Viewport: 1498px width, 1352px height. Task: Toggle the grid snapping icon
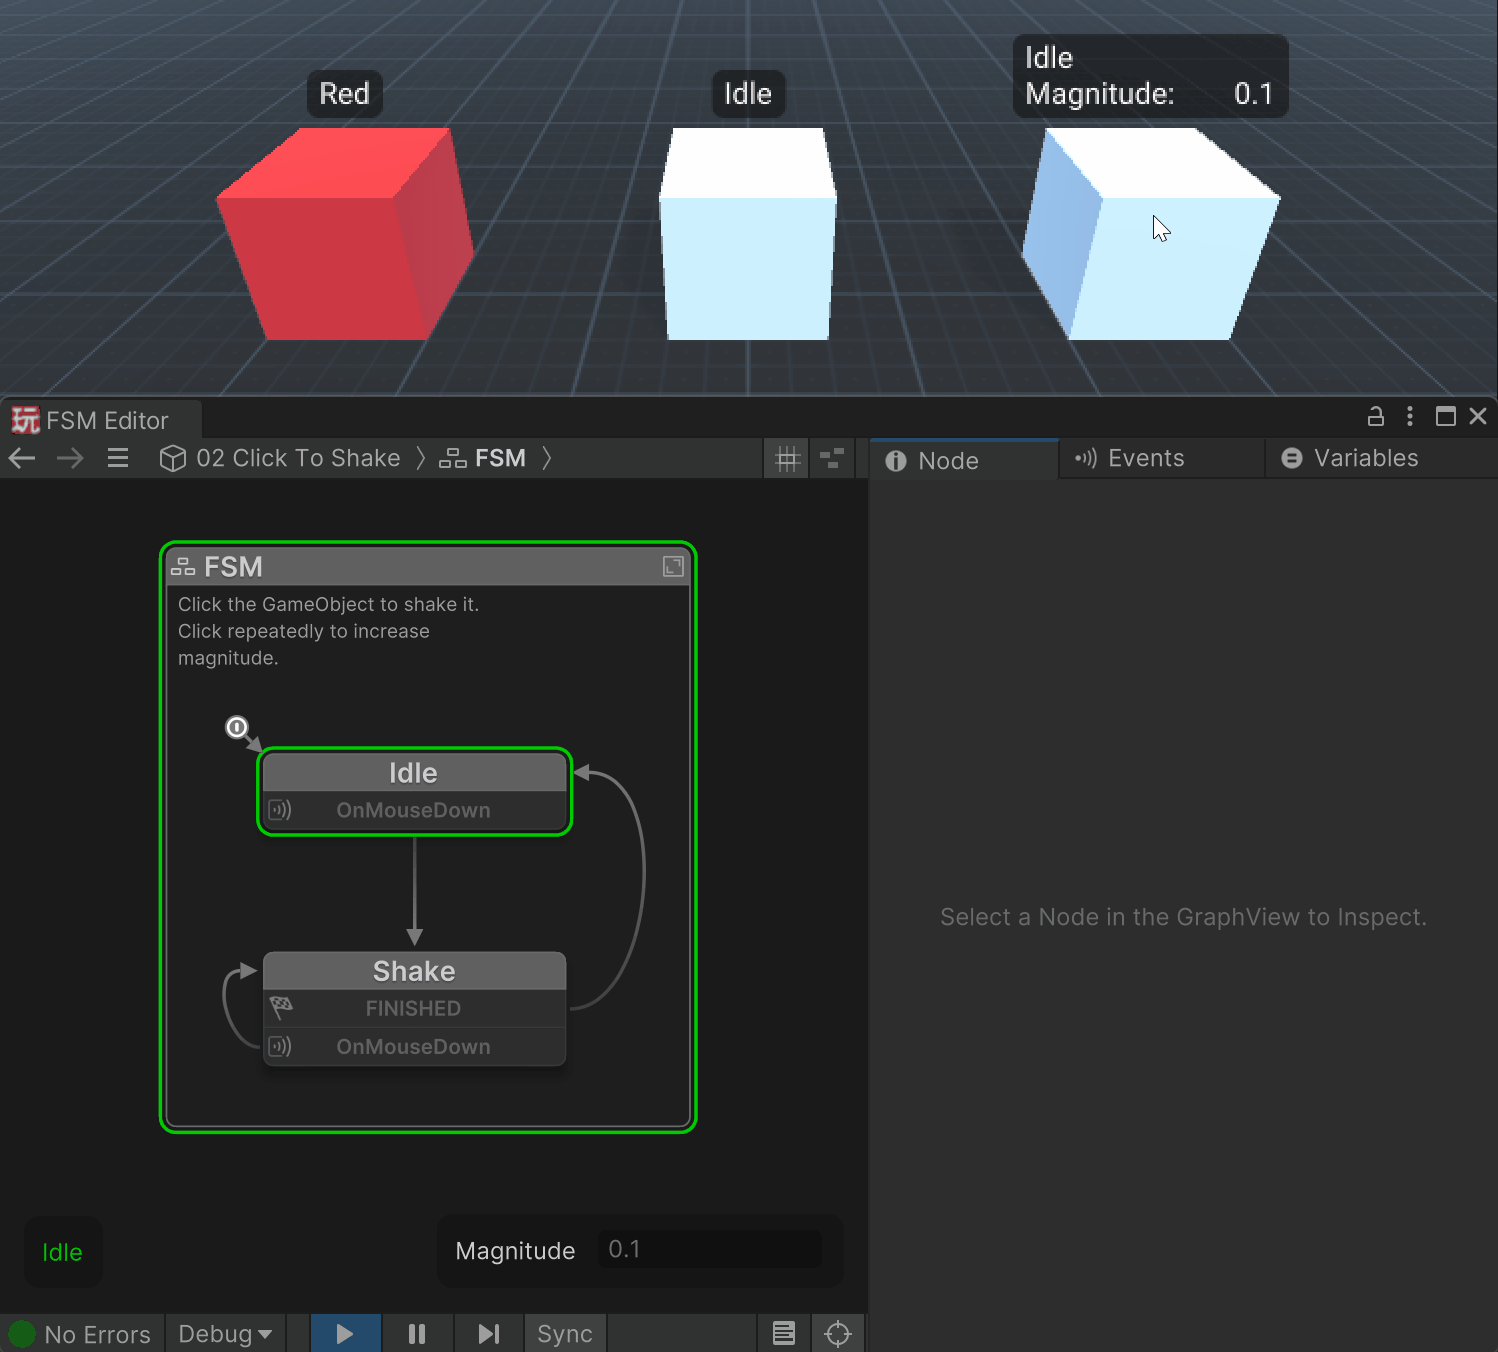click(787, 459)
